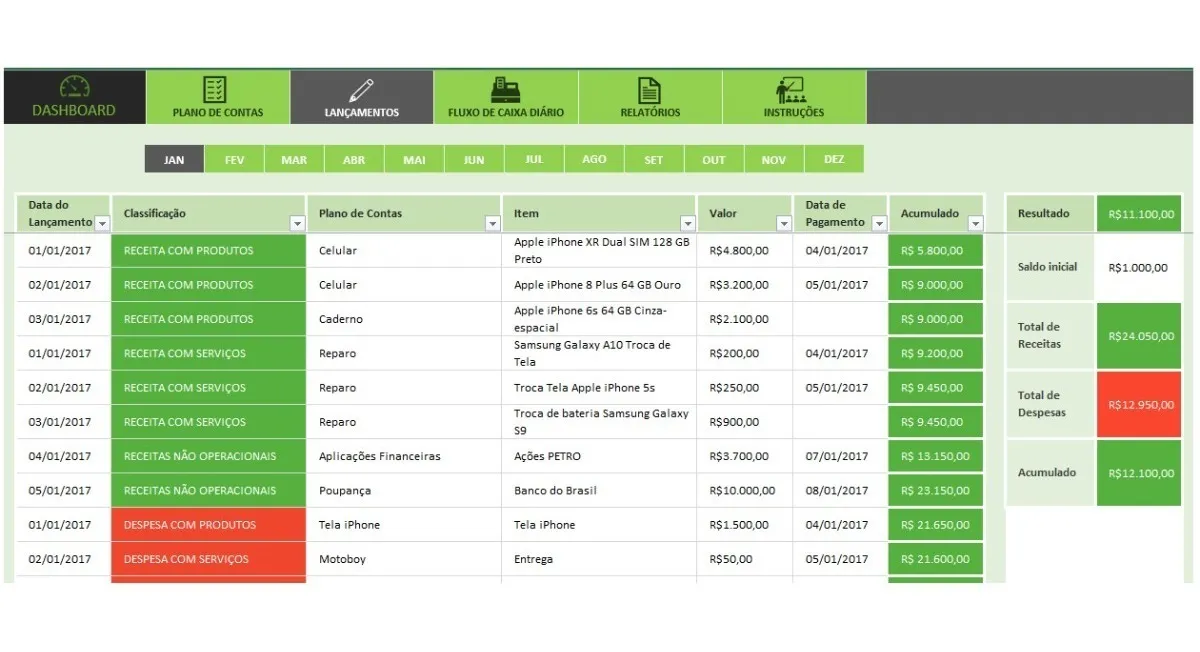This screenshot has width=1200, height=652.
Task: Click the Relatórios document icon
Action: point(650,90)
